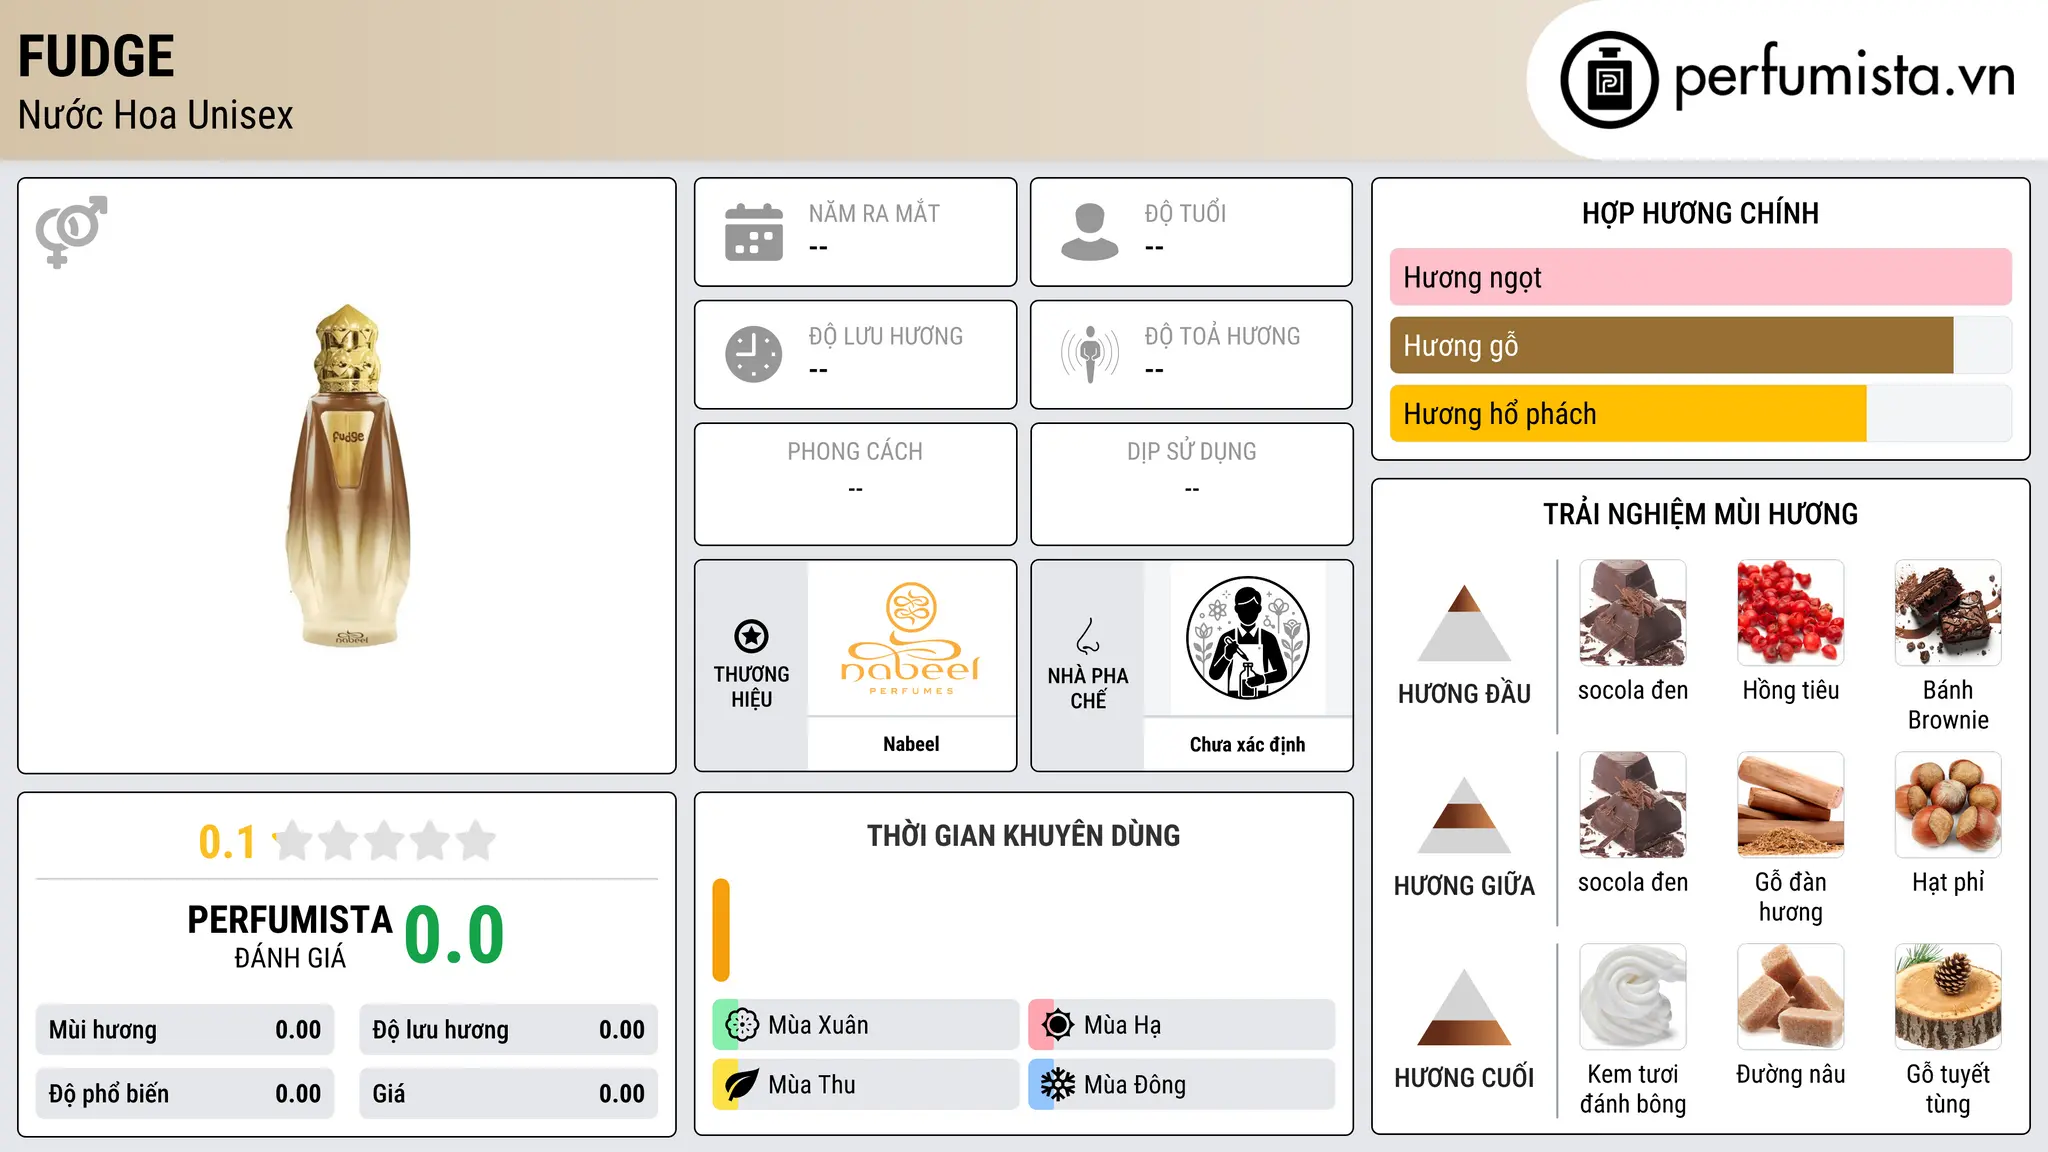Viewport: 2048px width, 1152px height.
Task: Click the Trải nghiệm mùi hương heading
Action: (1700, 514)
